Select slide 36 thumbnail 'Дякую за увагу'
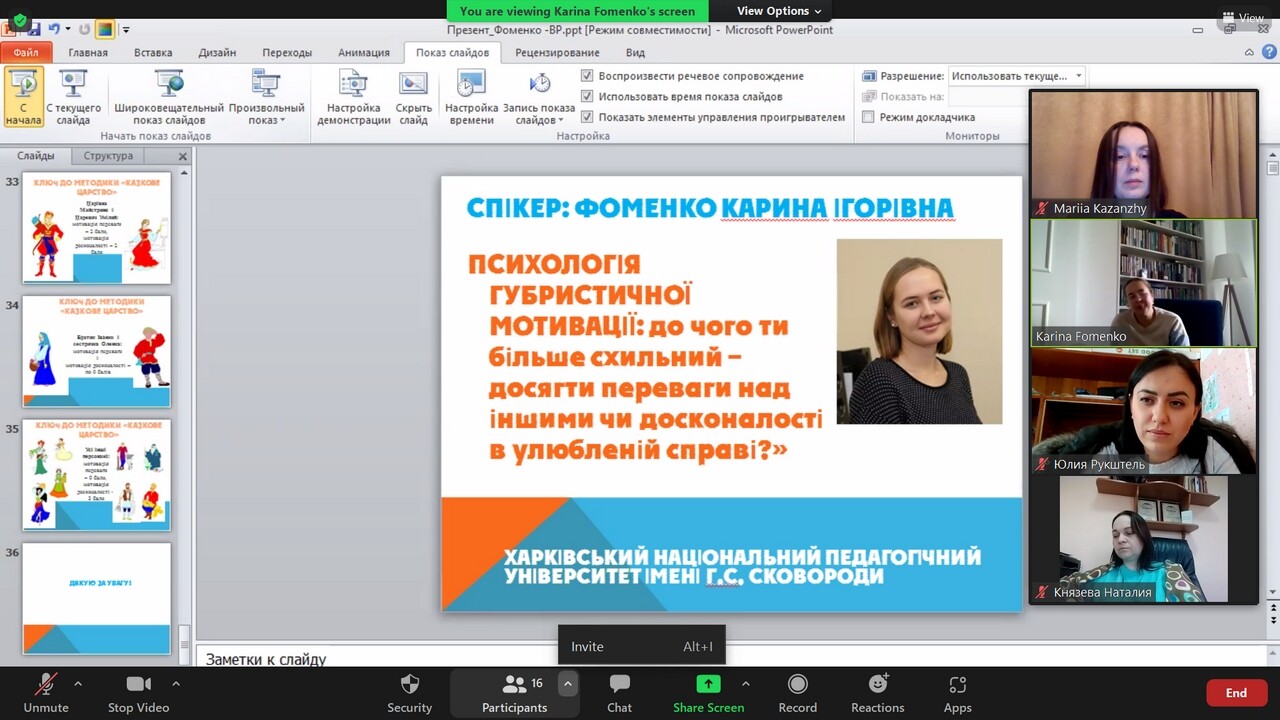1280x720 pixels. [97, 598]
